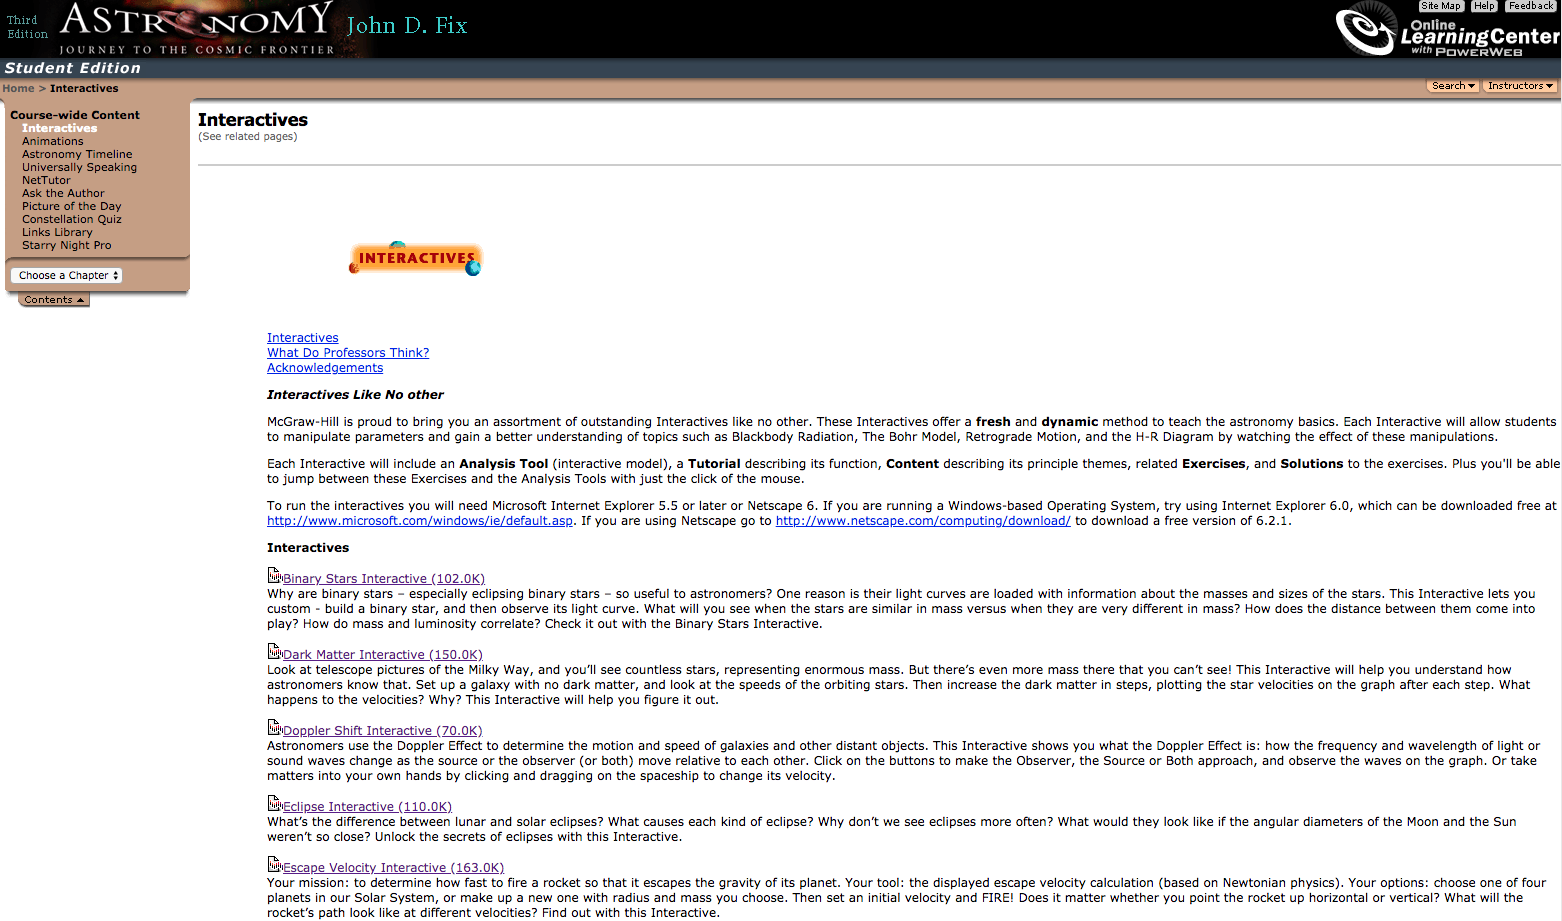This screenshot has width=1562, height=921.
Task: Open the Site Map page
Action: [x=1441, y=6]
